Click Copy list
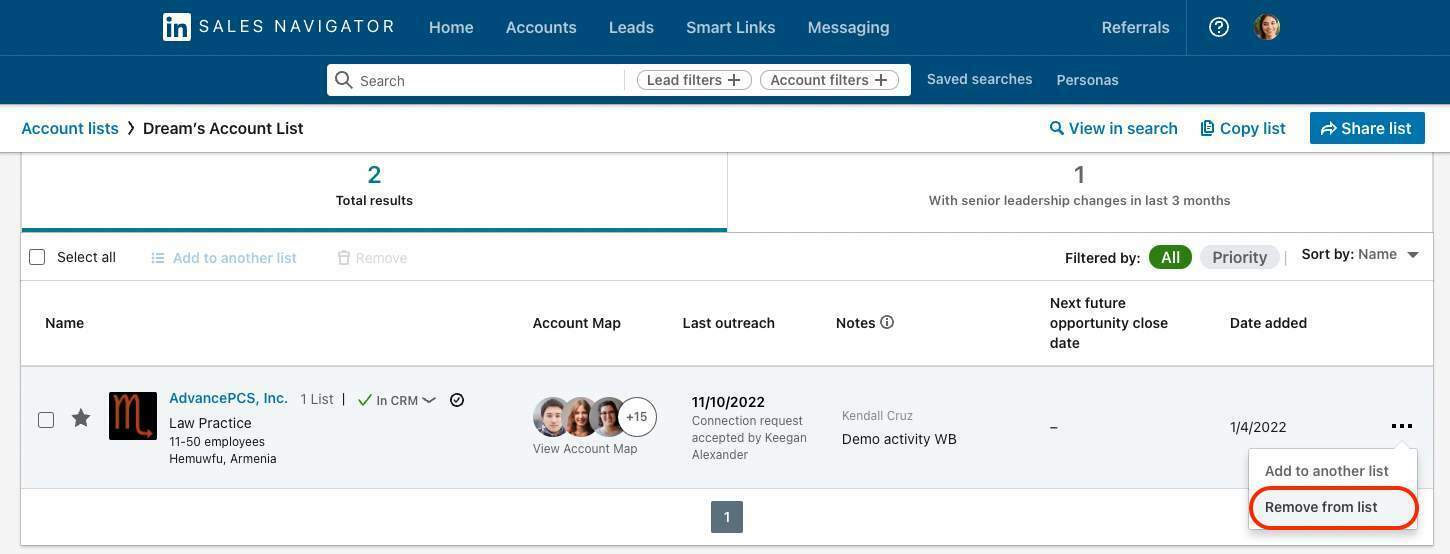 1243,128
